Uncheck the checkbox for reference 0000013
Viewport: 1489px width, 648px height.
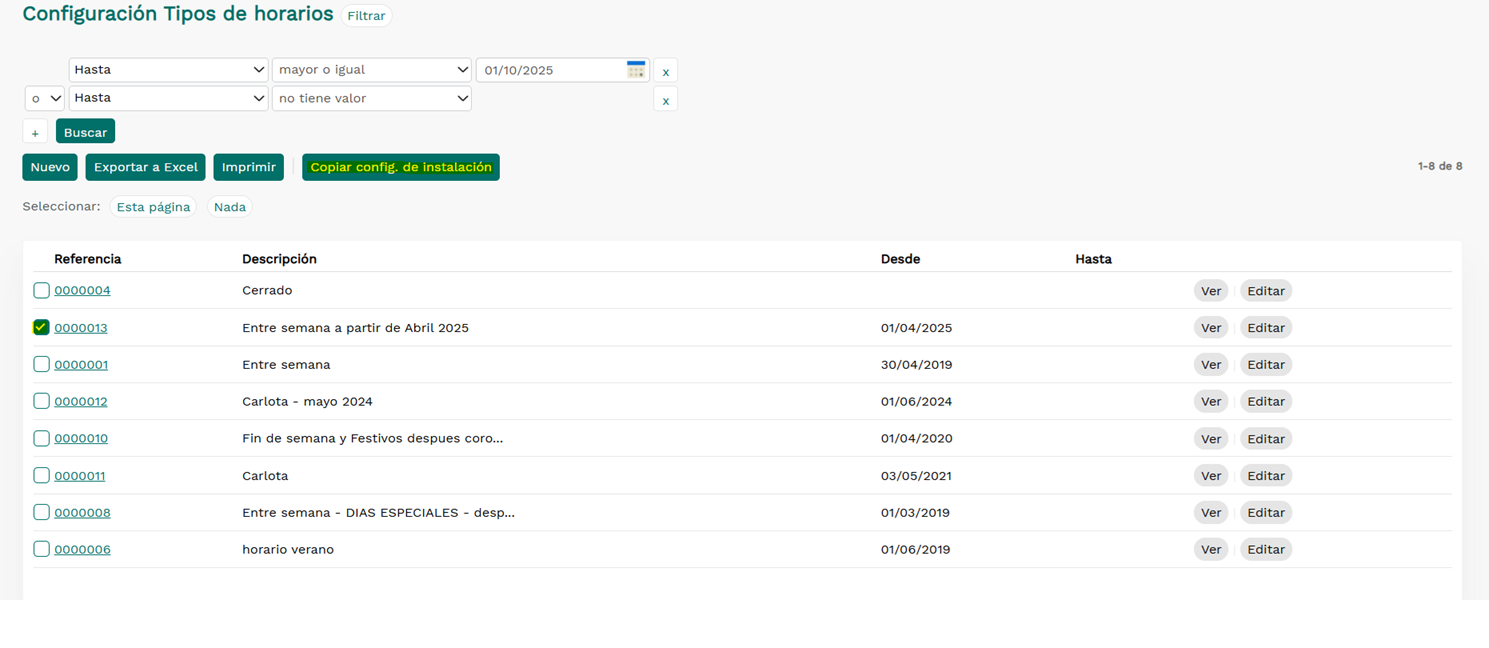point(41,327)
